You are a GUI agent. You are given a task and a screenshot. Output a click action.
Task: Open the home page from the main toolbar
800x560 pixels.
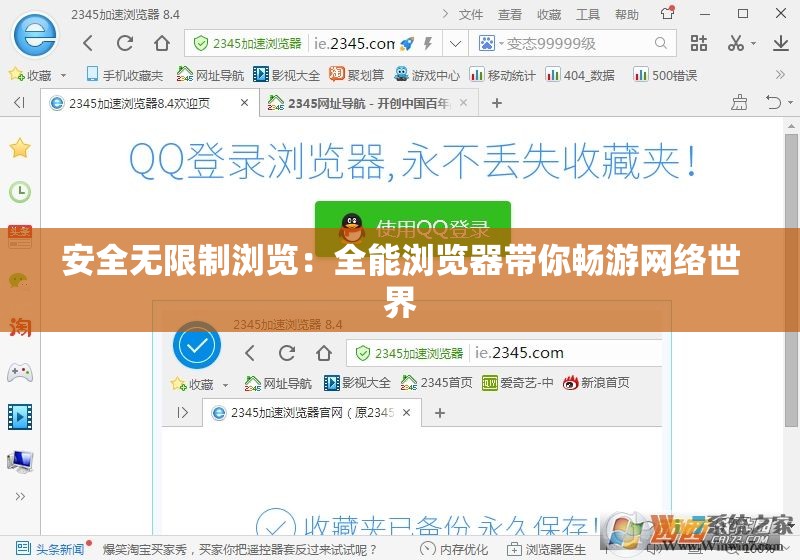162,43
